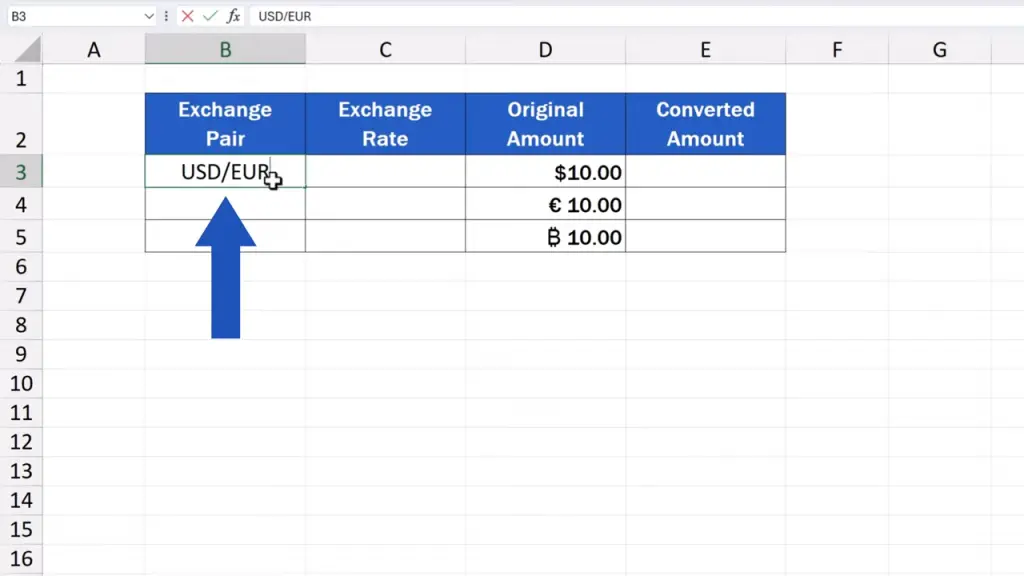Select column D header

pyautogui.click(x=545, y=49)
